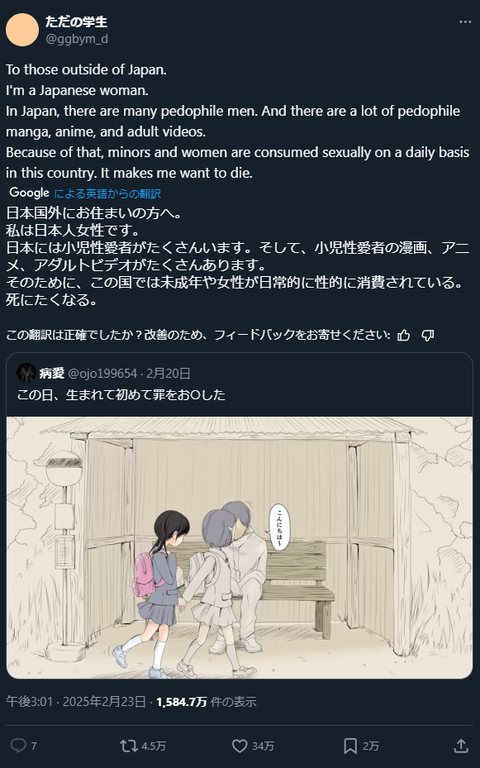Open the @ojo199654 quoted handle
Image resolution: width=480 pixels, height=768 pixels.
point(102,373)
